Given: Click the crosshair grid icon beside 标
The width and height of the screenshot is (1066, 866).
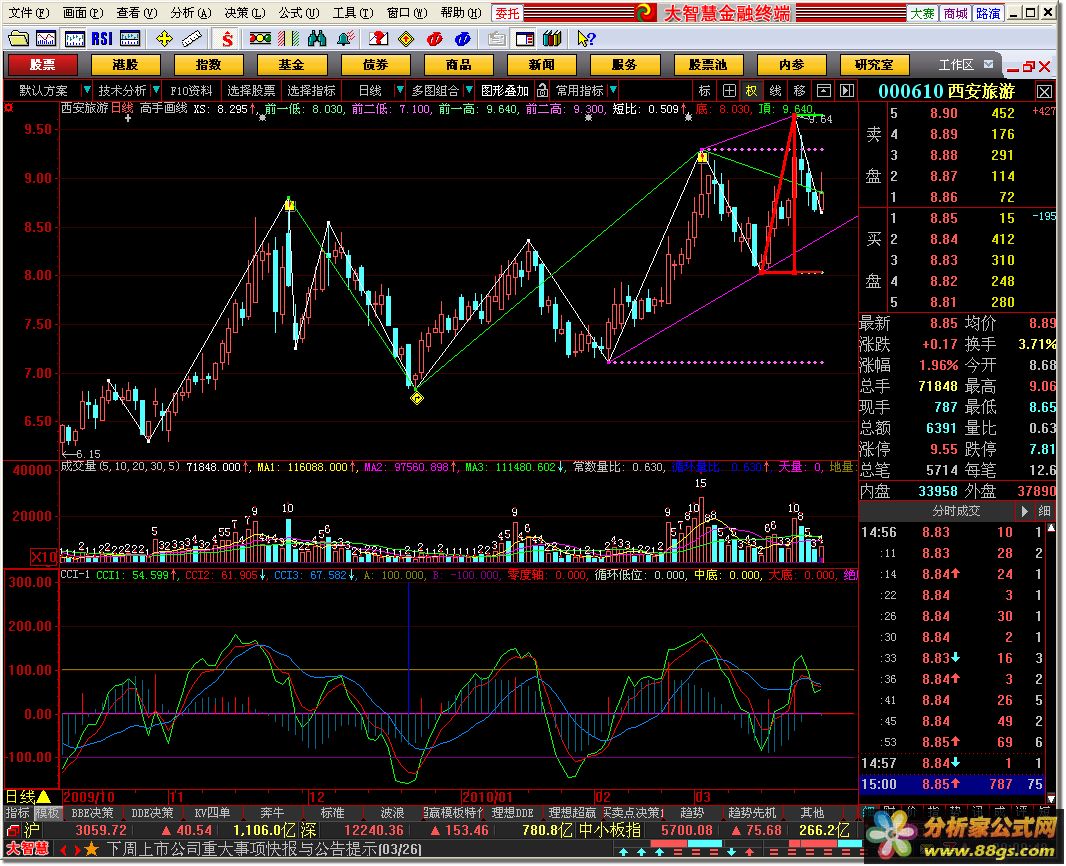Looking at the screenshot, I should pos(729,90).
